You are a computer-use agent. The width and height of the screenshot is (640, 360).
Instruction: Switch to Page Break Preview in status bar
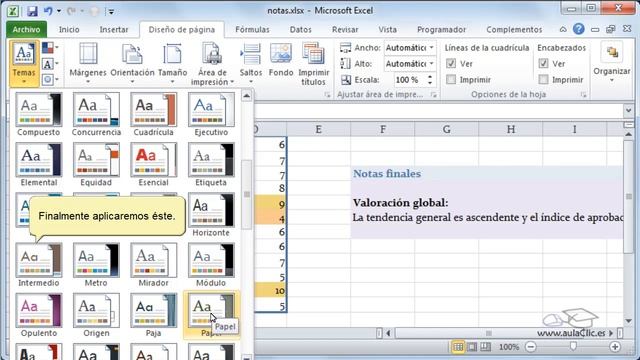coord(485,347)
